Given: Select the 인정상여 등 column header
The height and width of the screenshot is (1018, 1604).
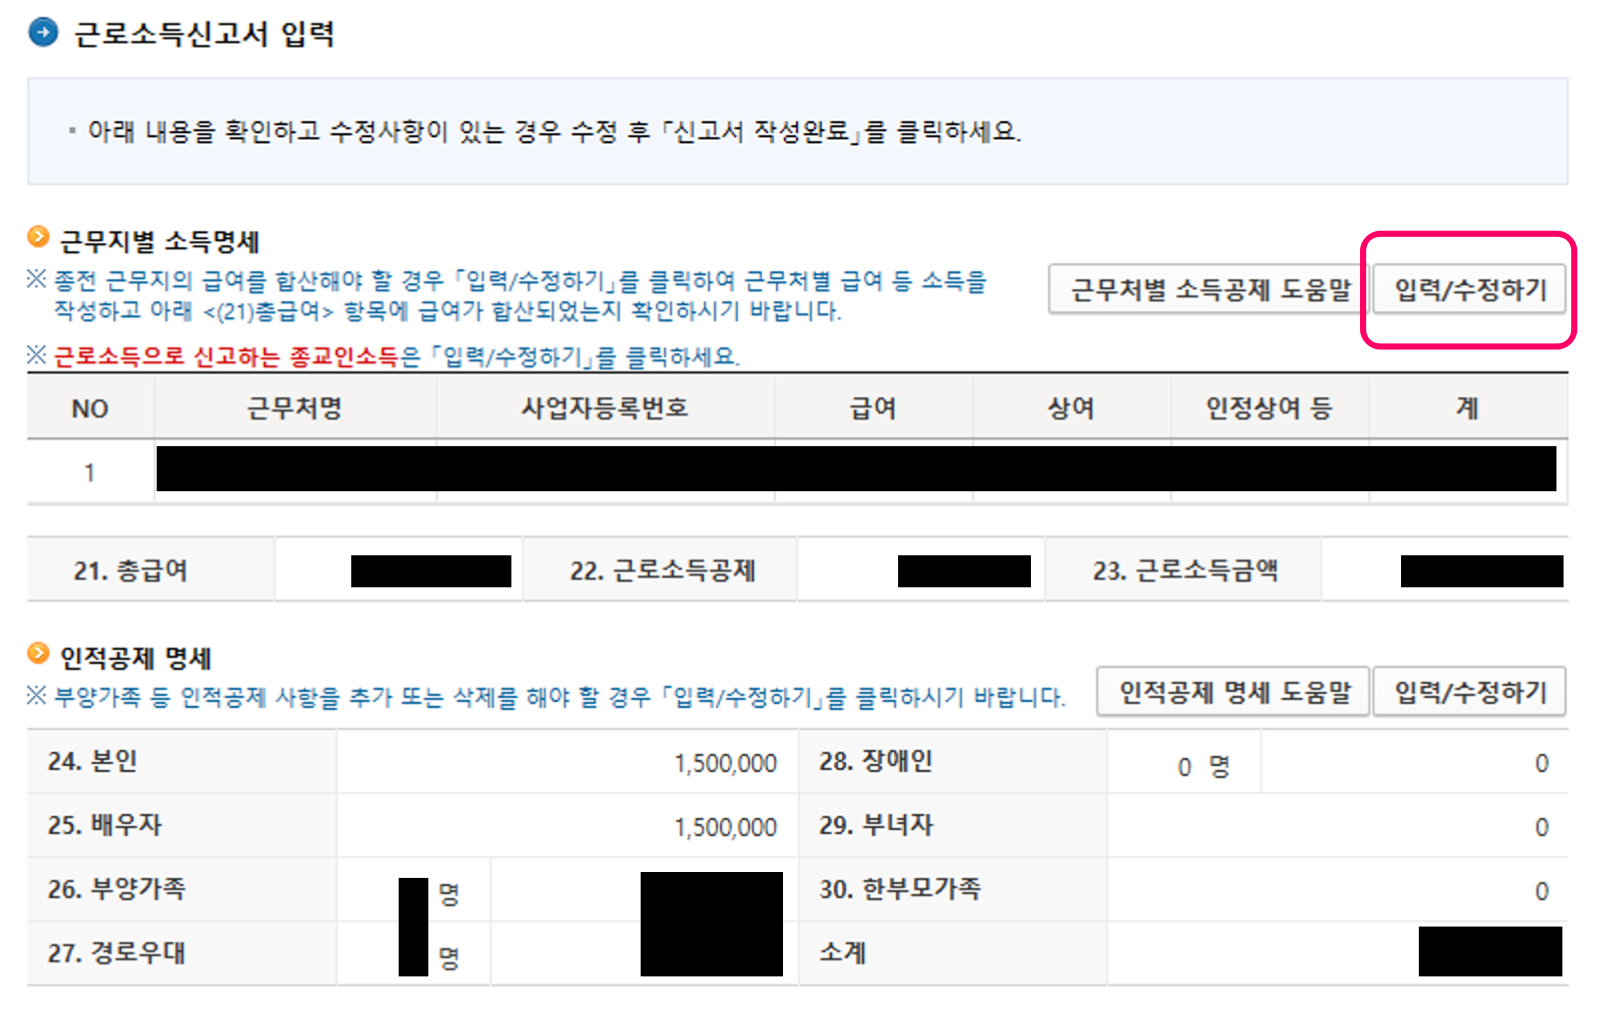Looking at the screenshot, I should [1270, 407].
